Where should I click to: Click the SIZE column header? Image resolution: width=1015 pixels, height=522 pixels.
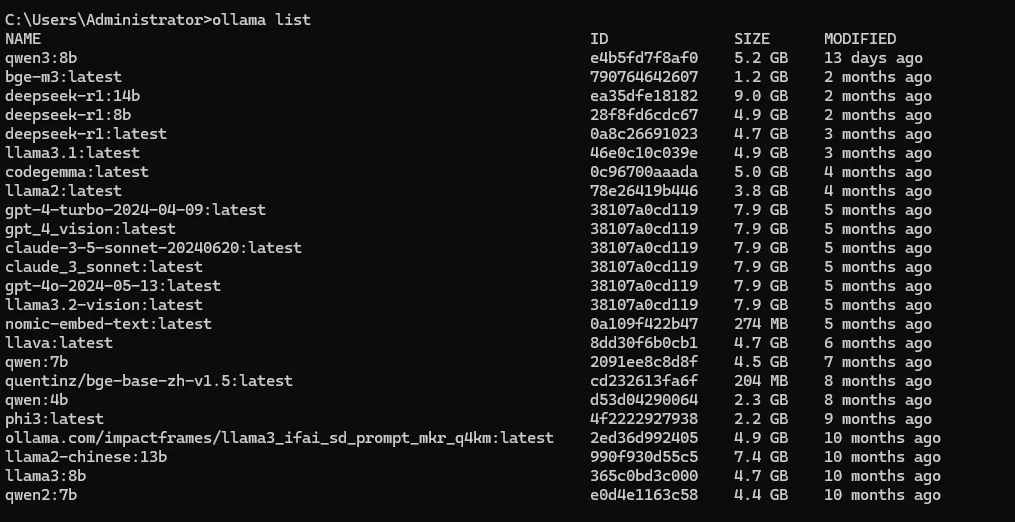752,39
